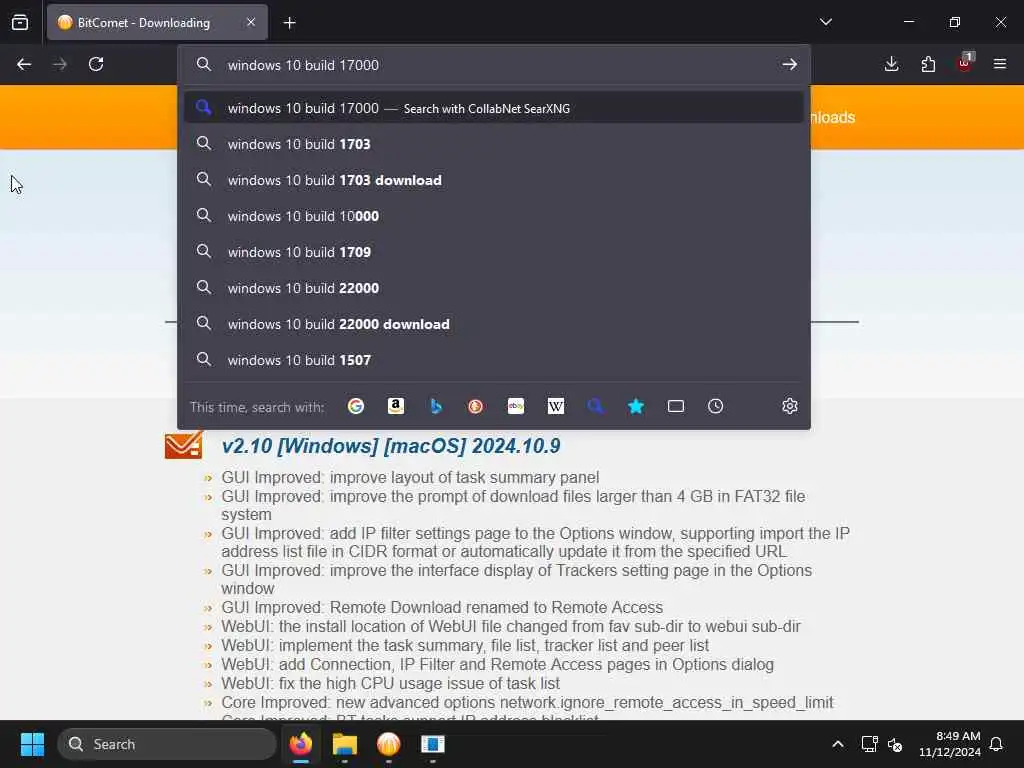Viewport: 1024px width, 768px height.
Task: Select the BitComet - Downloading tab
Action: pyautogui.click(x=157, y=22)
